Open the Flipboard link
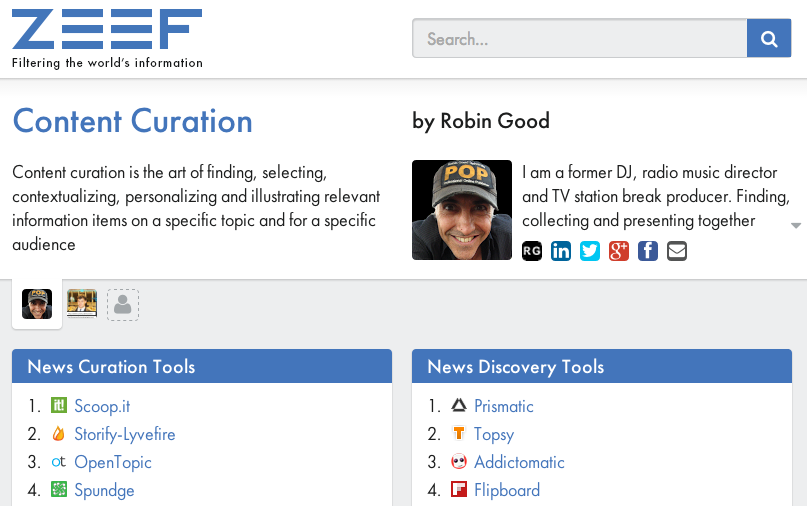The height and width of the screenshot is (506, 807). point(506,490)
